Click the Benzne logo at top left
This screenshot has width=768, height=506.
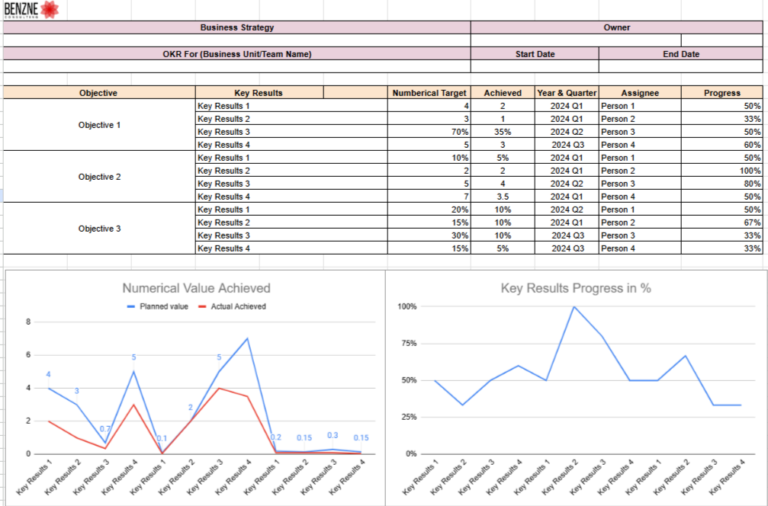31,9
